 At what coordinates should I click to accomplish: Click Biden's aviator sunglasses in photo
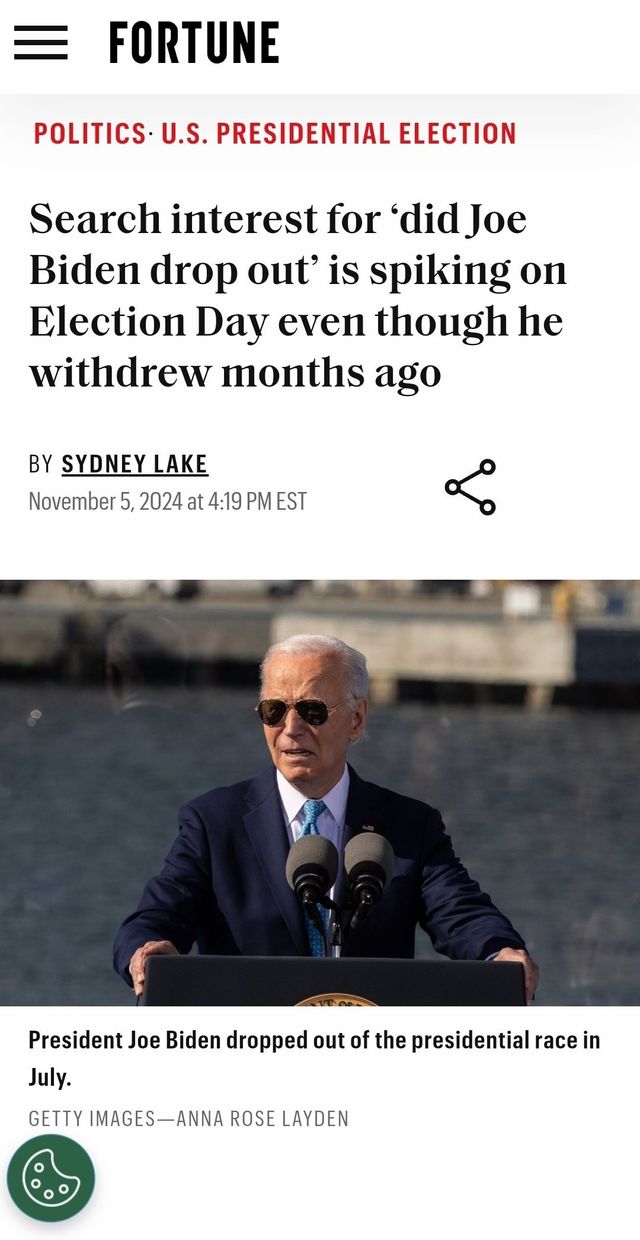[x=300, y=710]
